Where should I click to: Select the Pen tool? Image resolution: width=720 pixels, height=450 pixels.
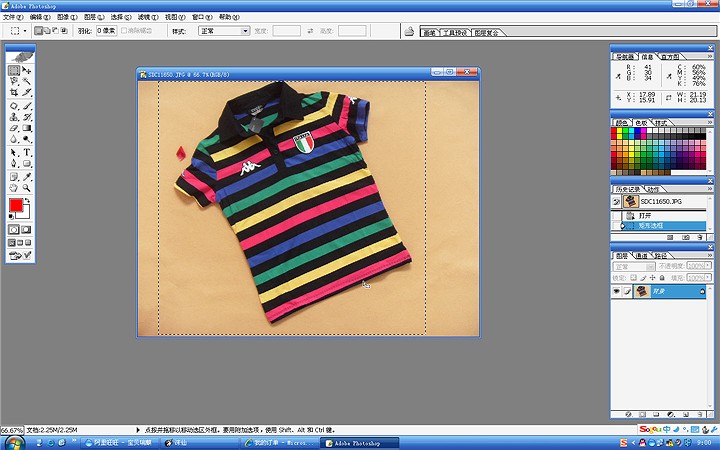pos(14,163)
